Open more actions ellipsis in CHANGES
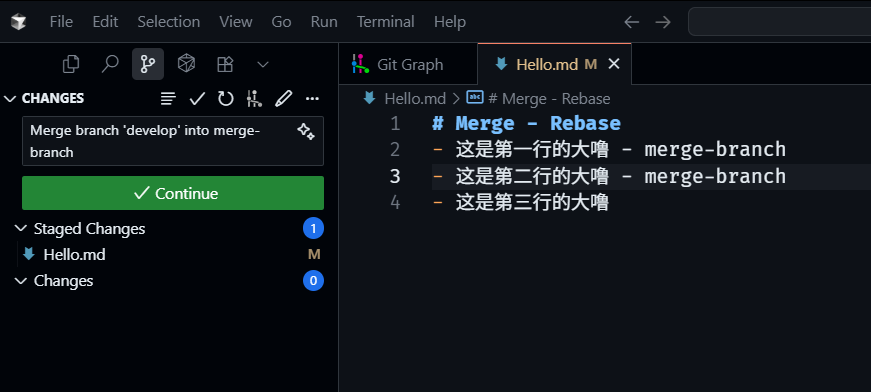The image size is (871, 392). tap(312, 99)
